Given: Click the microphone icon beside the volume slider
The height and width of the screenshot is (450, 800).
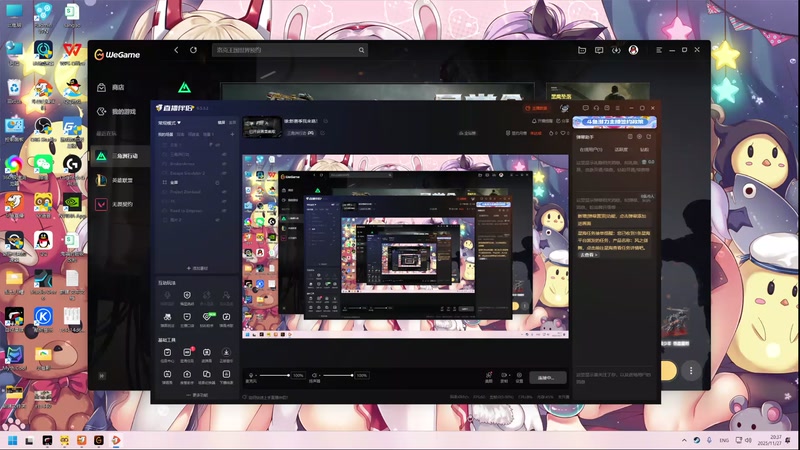Looking at the screenshot, I should pyautogui.click(x=251, y=376).
